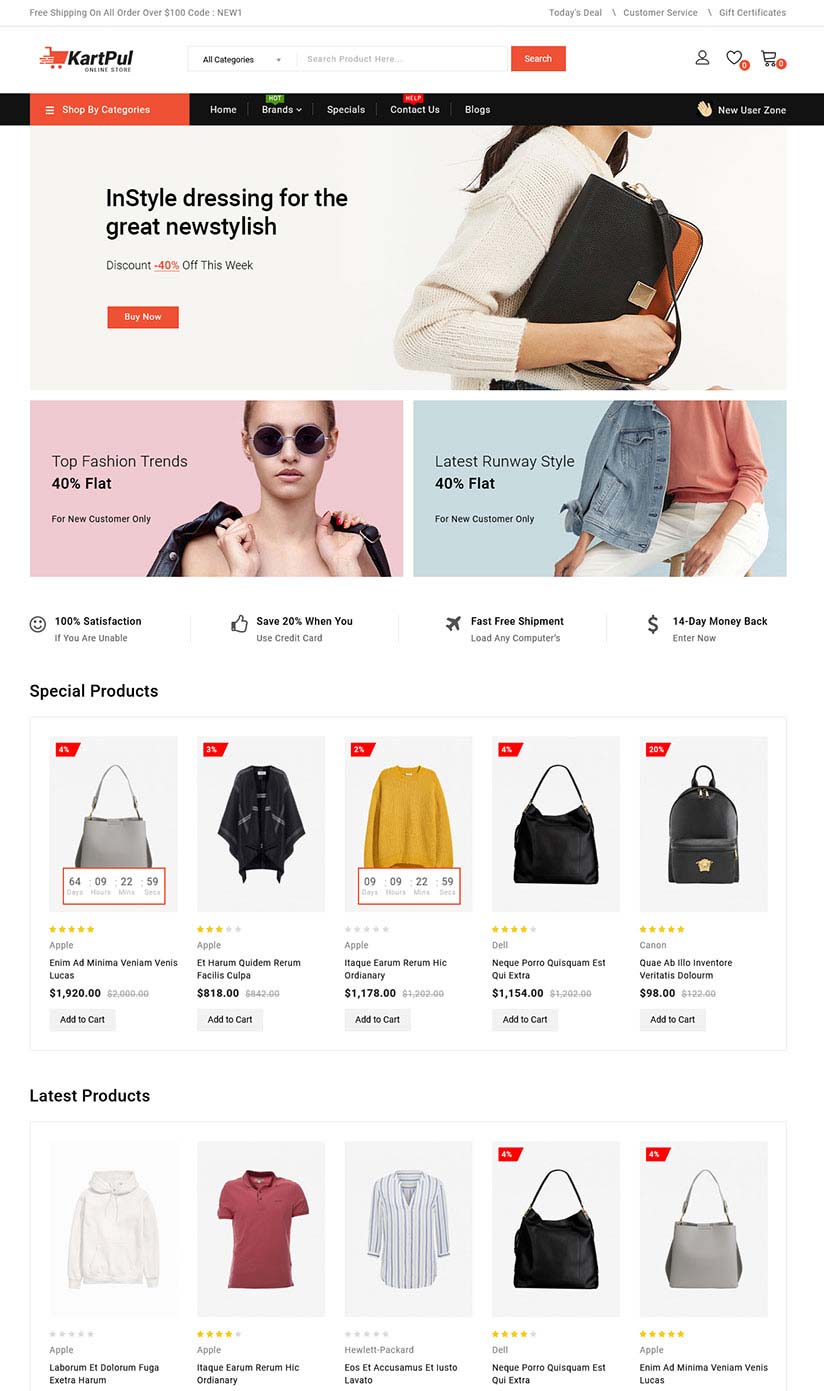Expand the Brands menu dropdown
Image resolution: width=824 pixels, height=1391 pixels.
282,110
